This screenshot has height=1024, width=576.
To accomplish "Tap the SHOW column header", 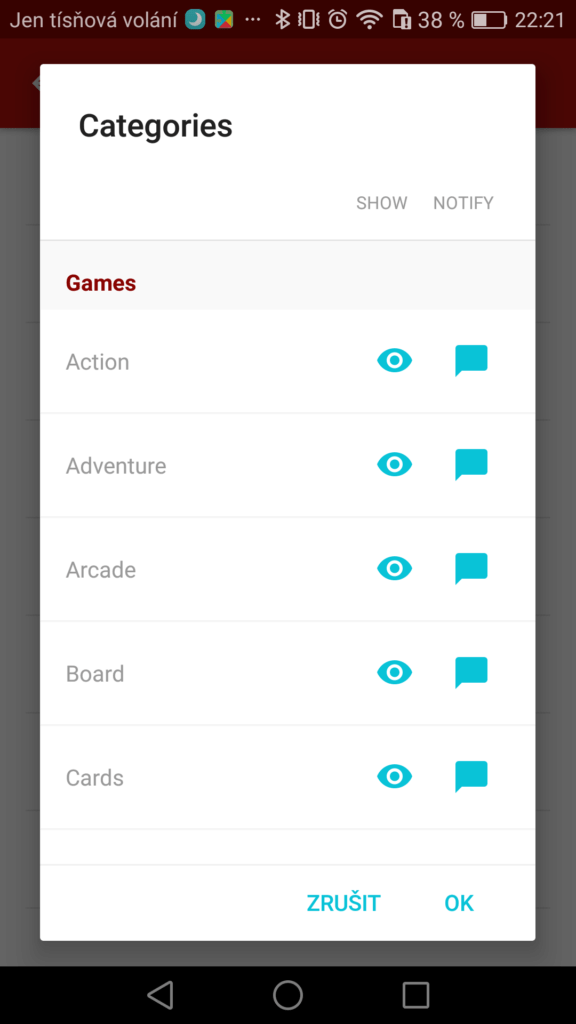I will tap(381, 203).
